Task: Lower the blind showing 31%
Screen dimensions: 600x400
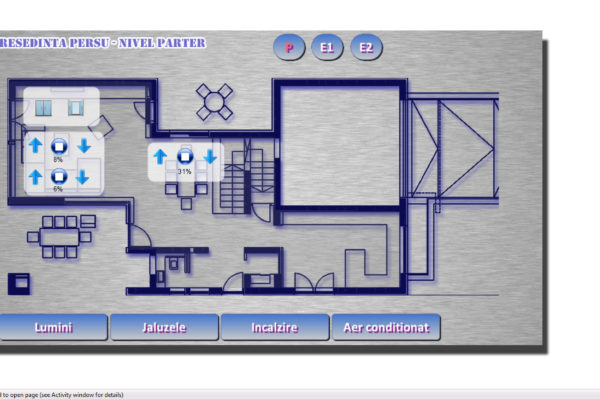Action: tap(210, 157)
